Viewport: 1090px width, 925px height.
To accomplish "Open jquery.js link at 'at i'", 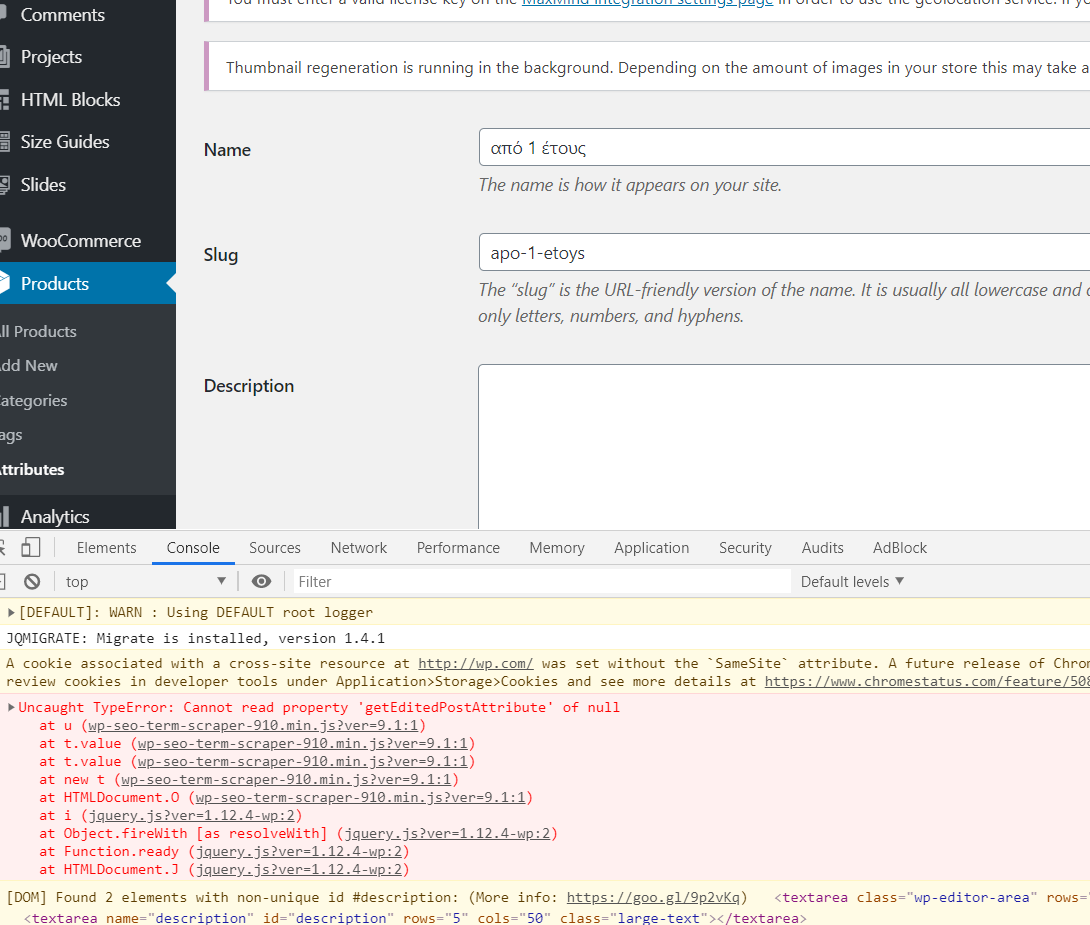I will coord(192,816).
